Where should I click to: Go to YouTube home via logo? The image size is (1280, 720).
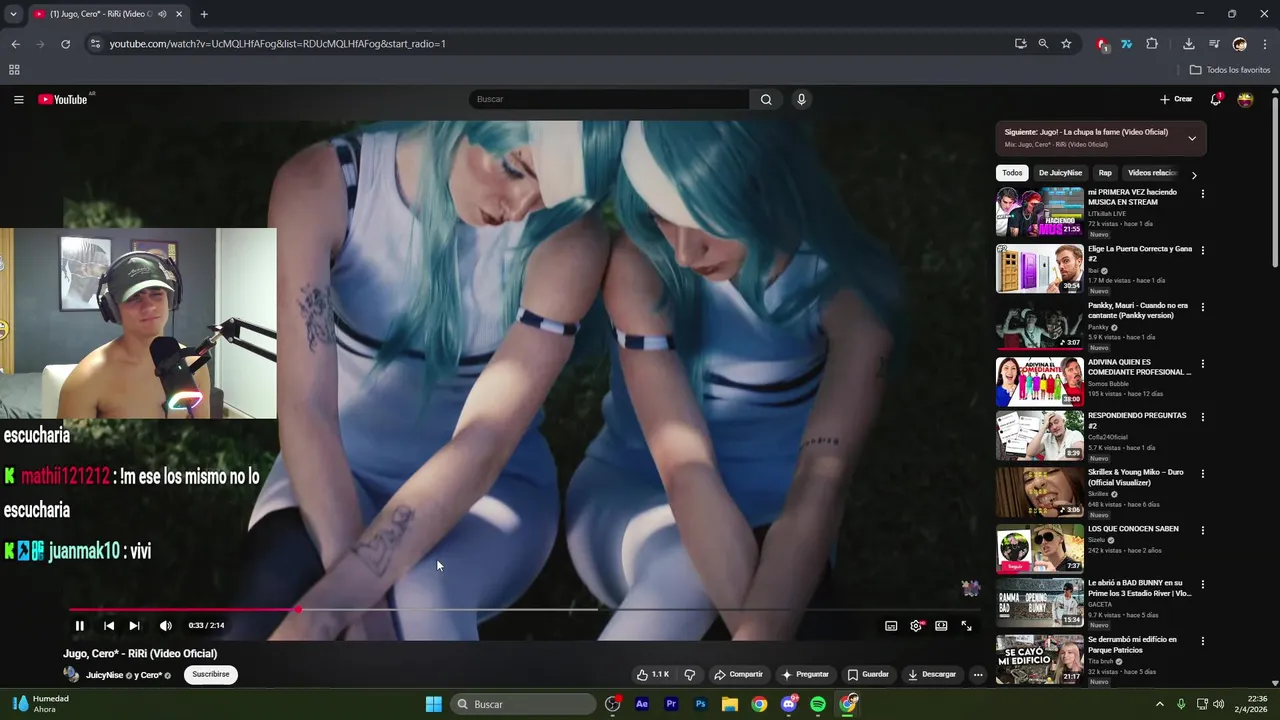[65, 99]
